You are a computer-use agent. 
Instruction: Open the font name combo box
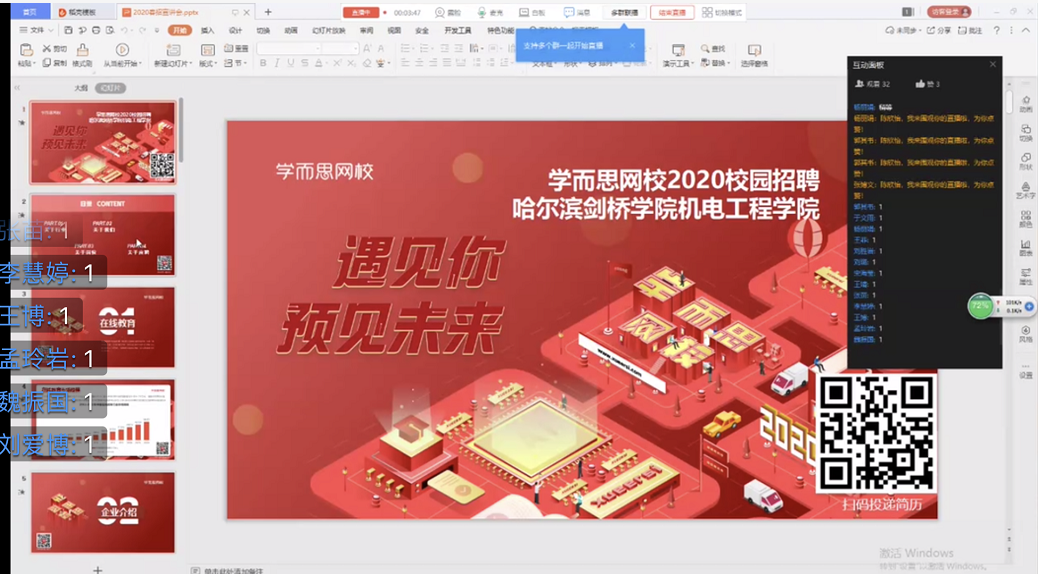coord(289,48)
